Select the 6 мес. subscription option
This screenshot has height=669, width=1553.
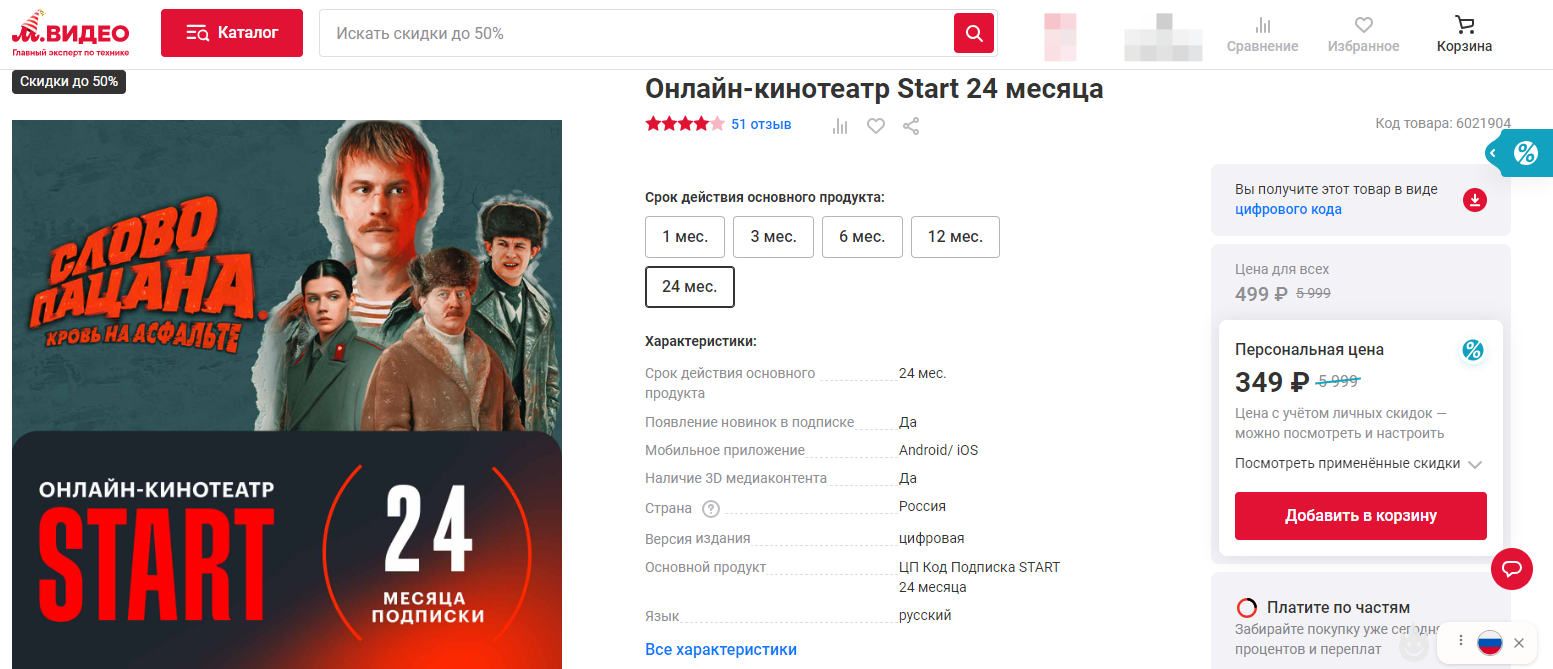coord(862,237)
